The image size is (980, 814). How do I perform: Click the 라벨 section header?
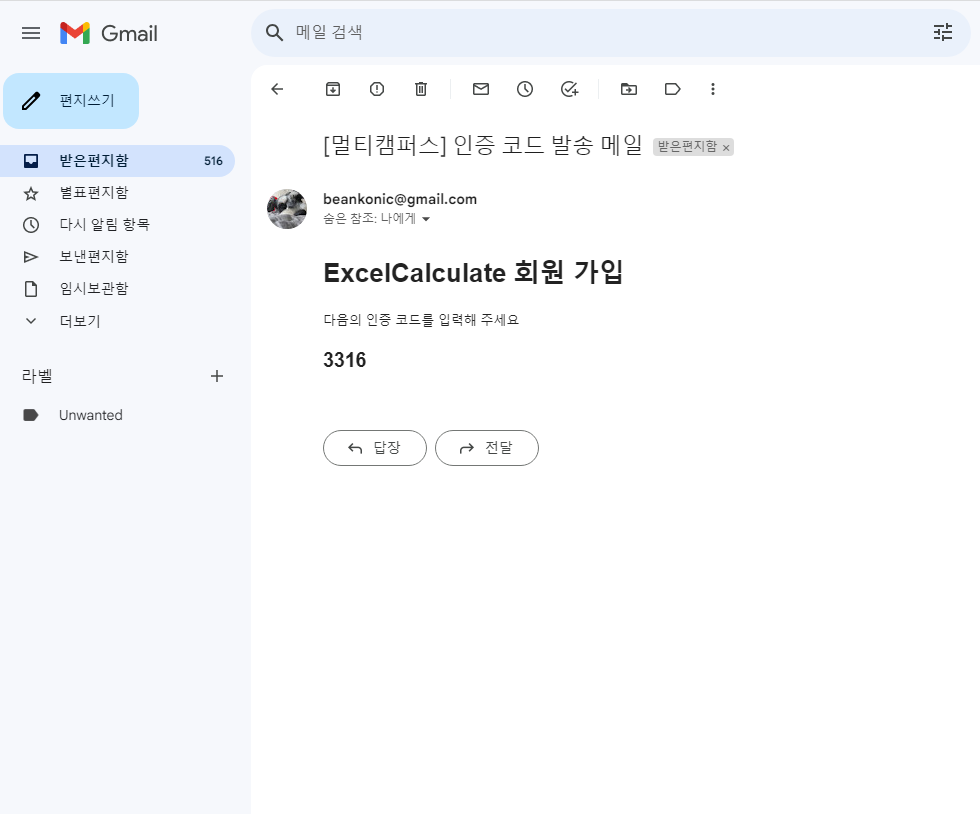tap(37, 376)
